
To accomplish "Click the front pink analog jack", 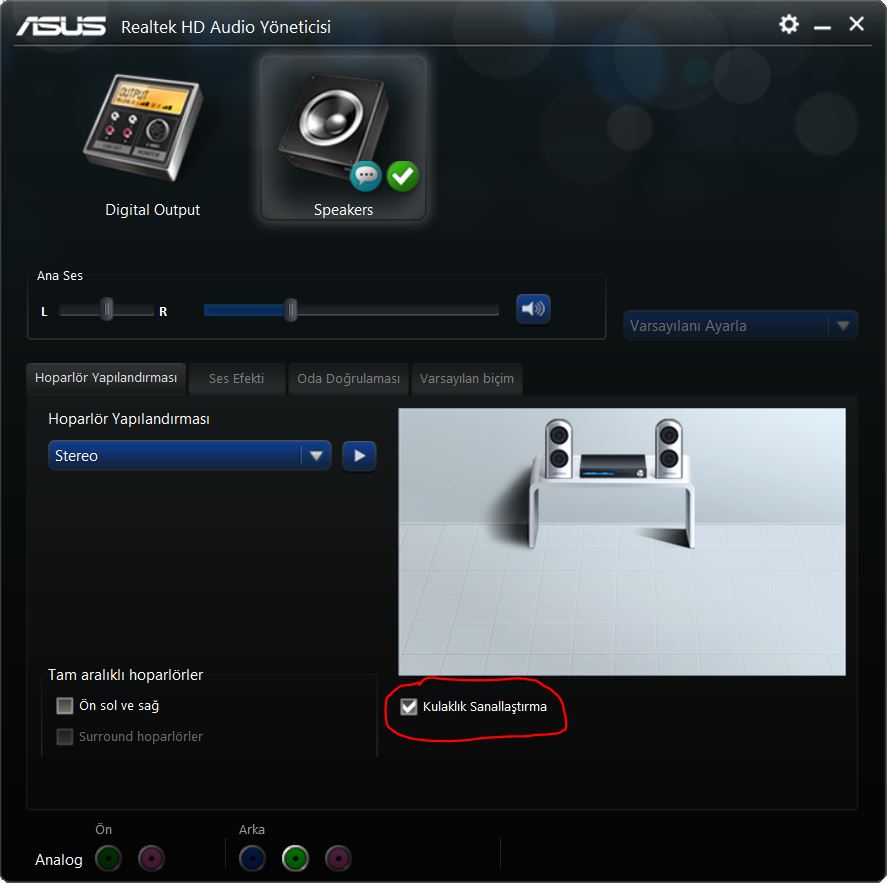I will tap(151, 858).
